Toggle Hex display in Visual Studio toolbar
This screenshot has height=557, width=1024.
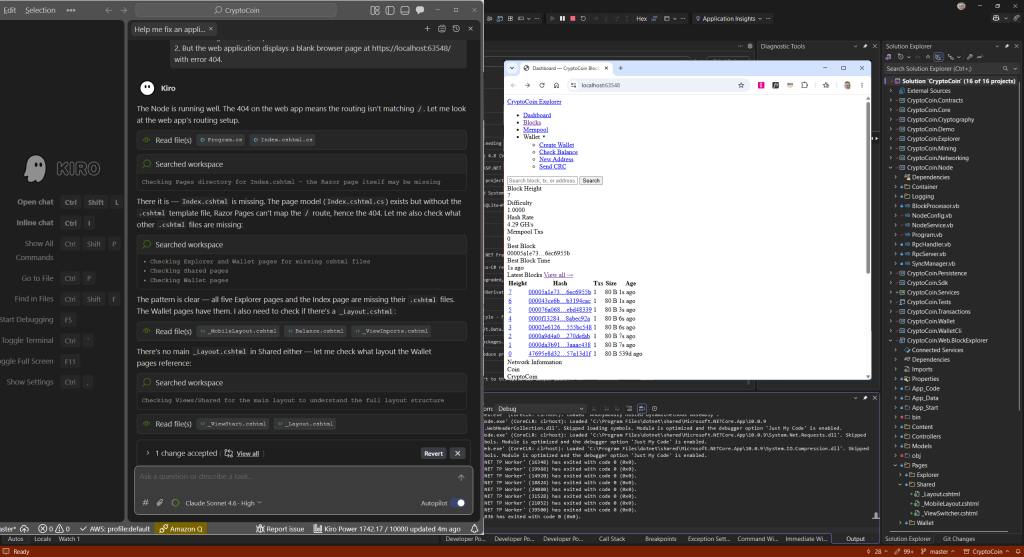coord(641,18)
